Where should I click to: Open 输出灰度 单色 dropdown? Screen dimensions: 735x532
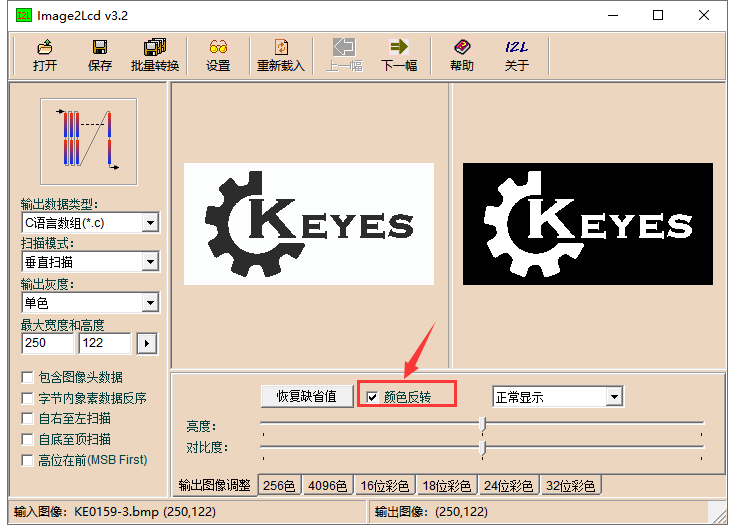coord(150,303)
